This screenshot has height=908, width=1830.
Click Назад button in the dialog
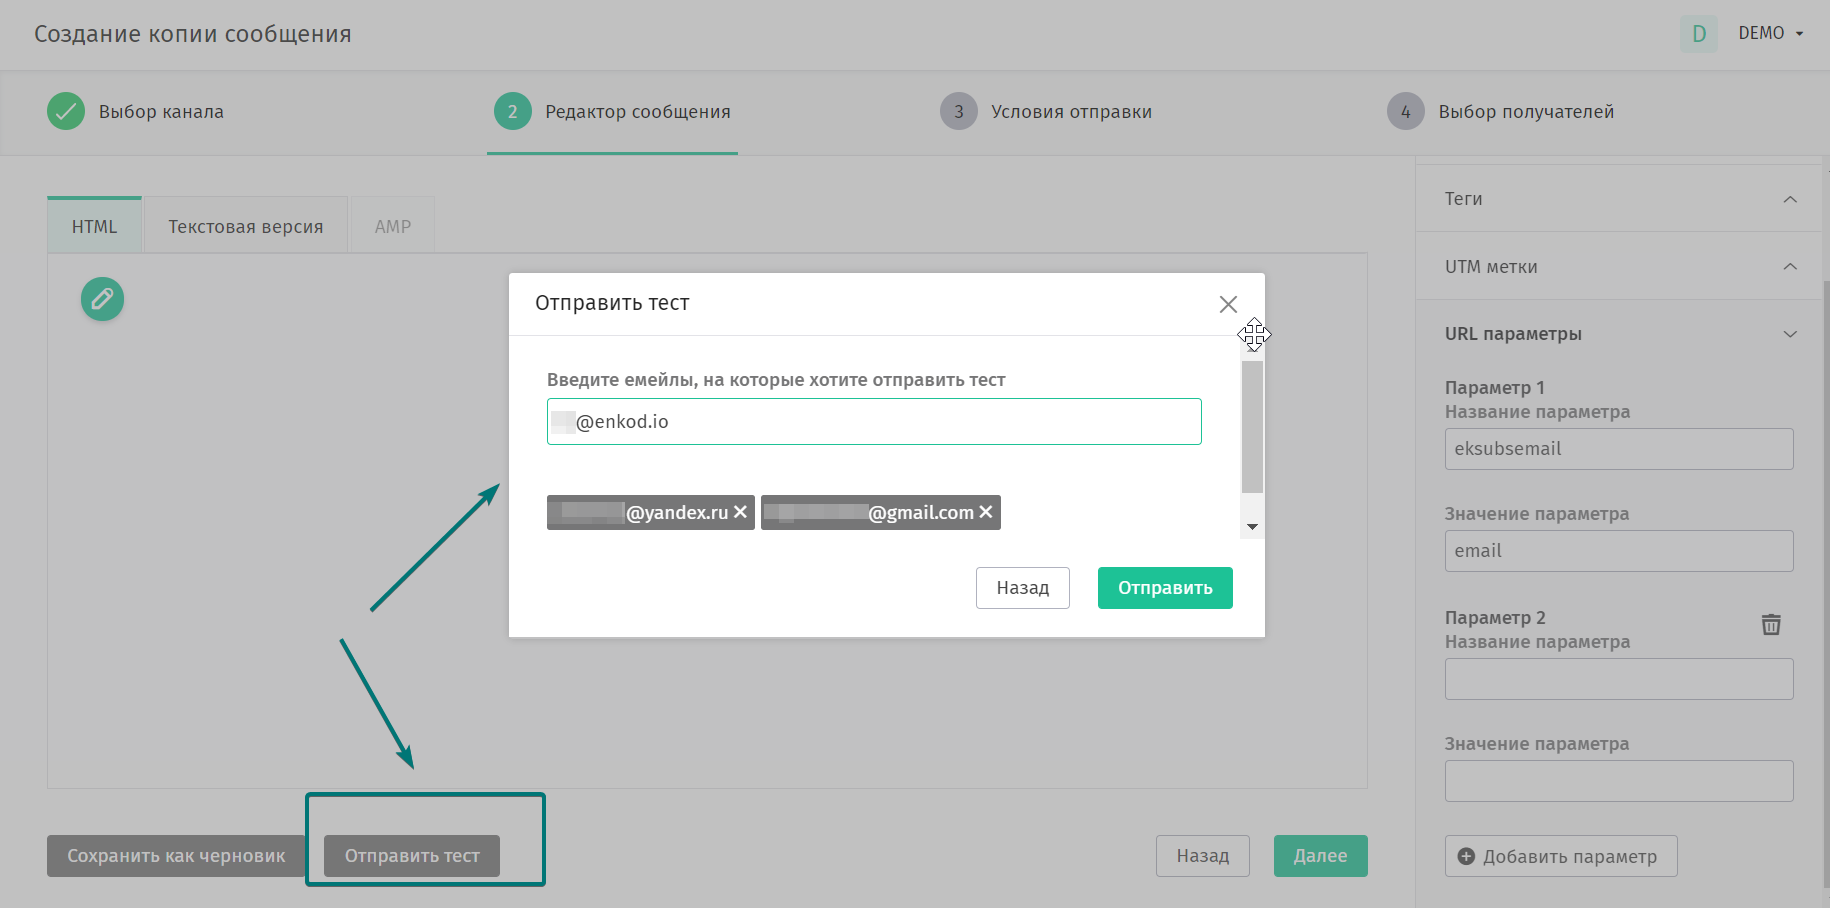(x=1023, y=588)
